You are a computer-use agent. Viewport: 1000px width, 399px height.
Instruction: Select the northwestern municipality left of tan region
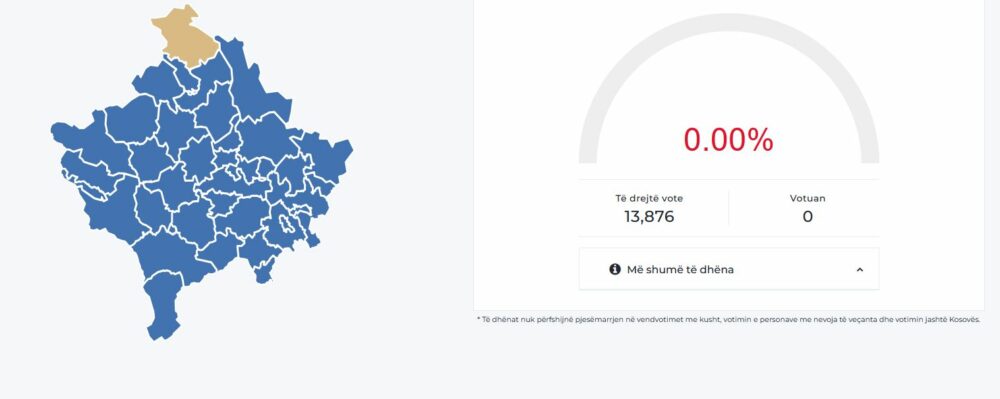pyautogui.click(x=156, y=83)
